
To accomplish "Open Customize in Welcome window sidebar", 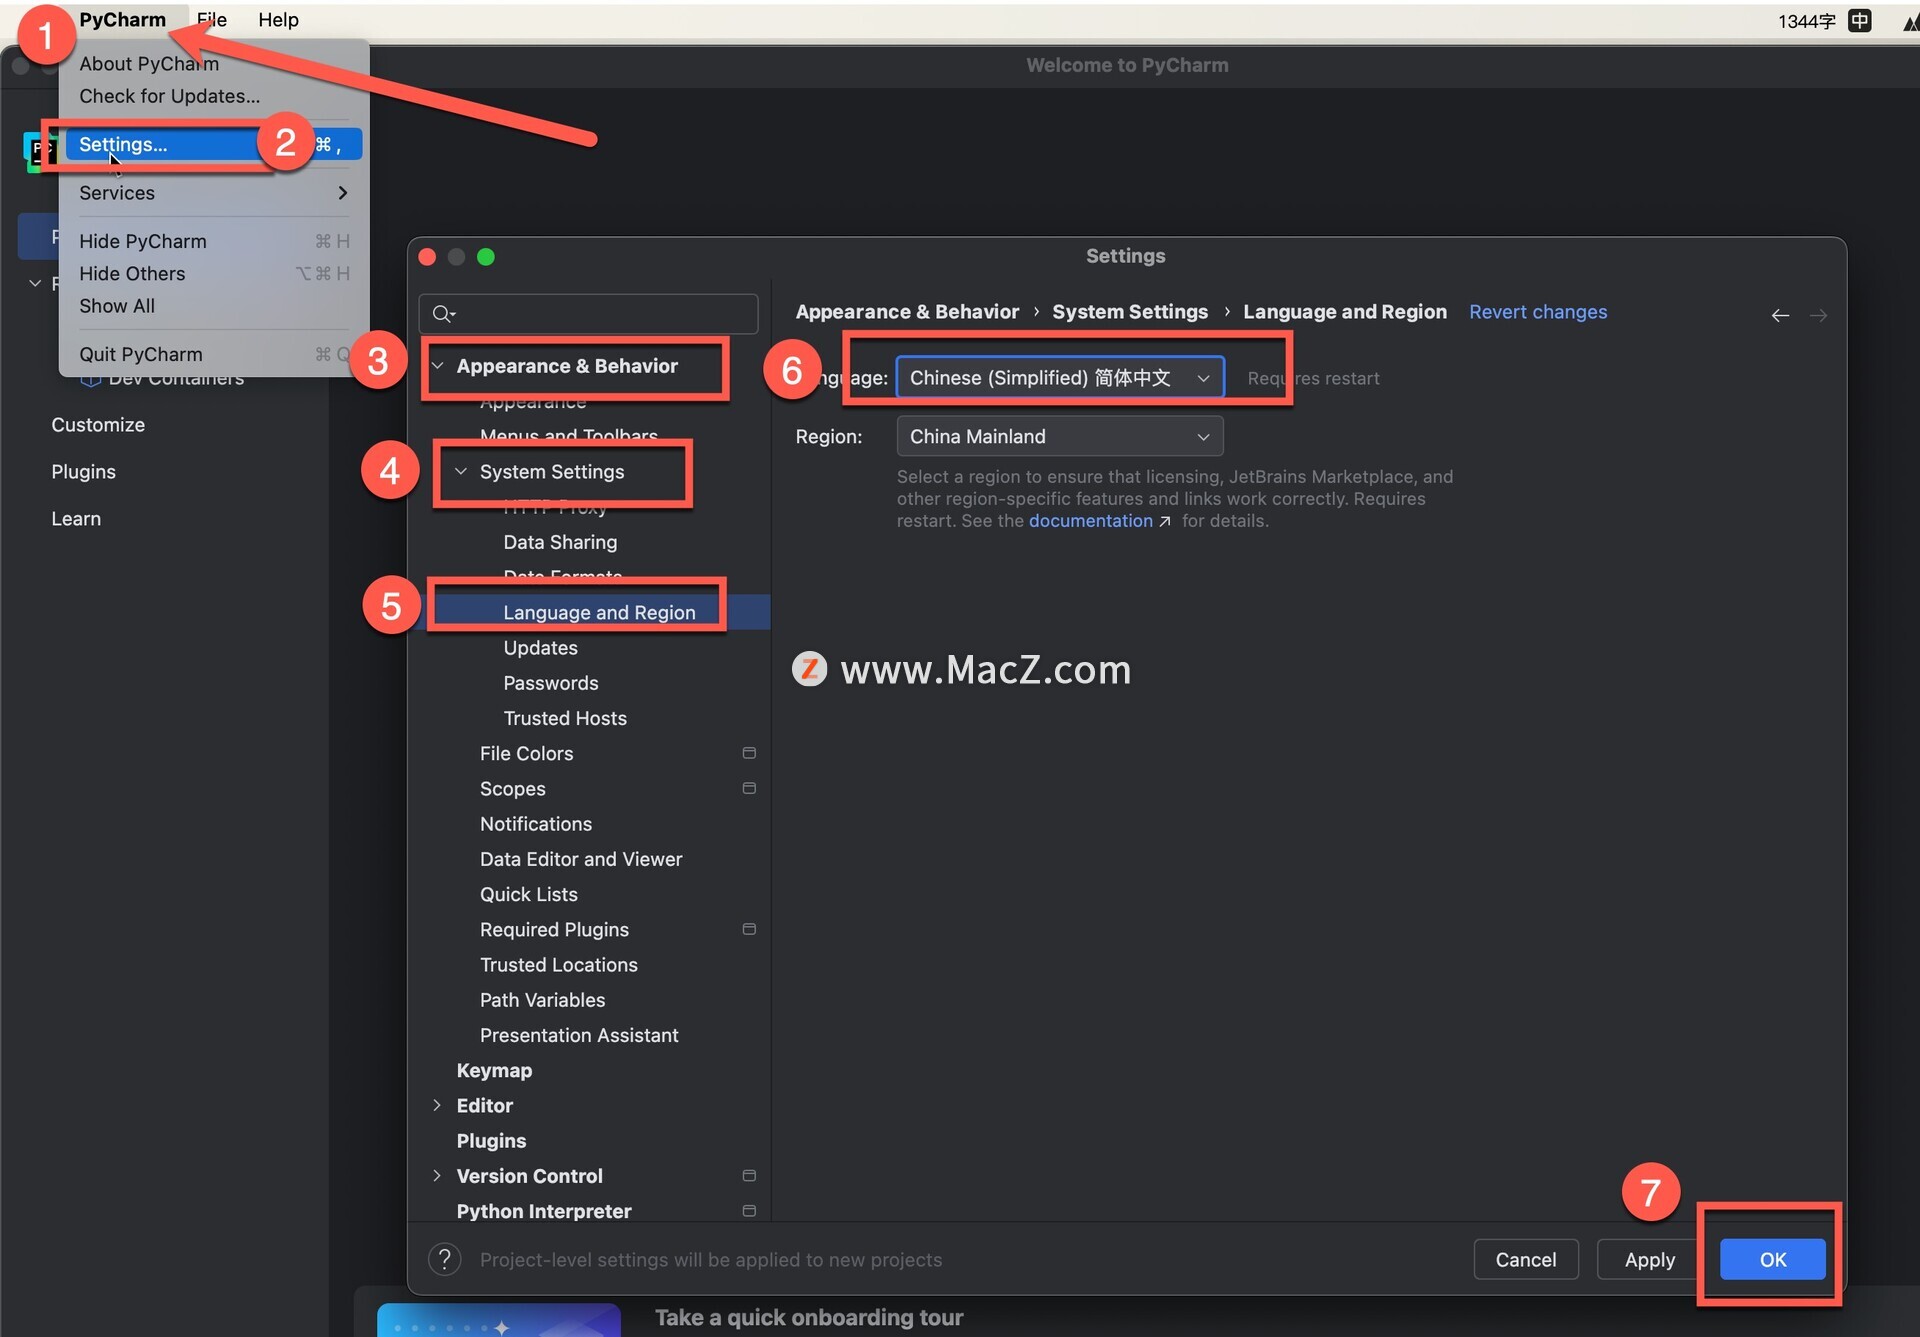I will [98, 425].
